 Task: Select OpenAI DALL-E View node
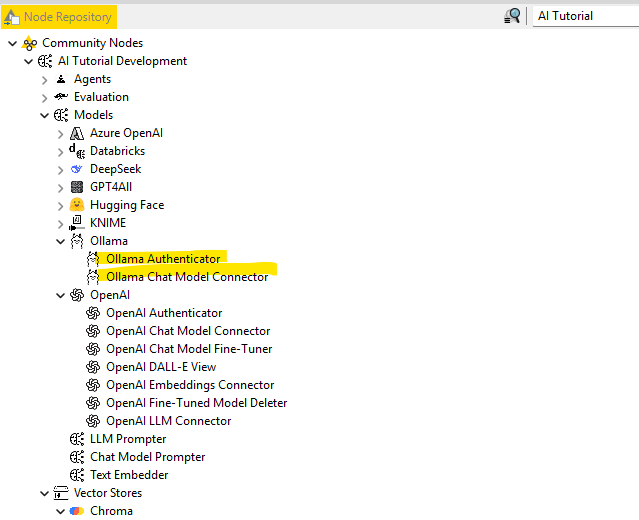click(161, 367)
